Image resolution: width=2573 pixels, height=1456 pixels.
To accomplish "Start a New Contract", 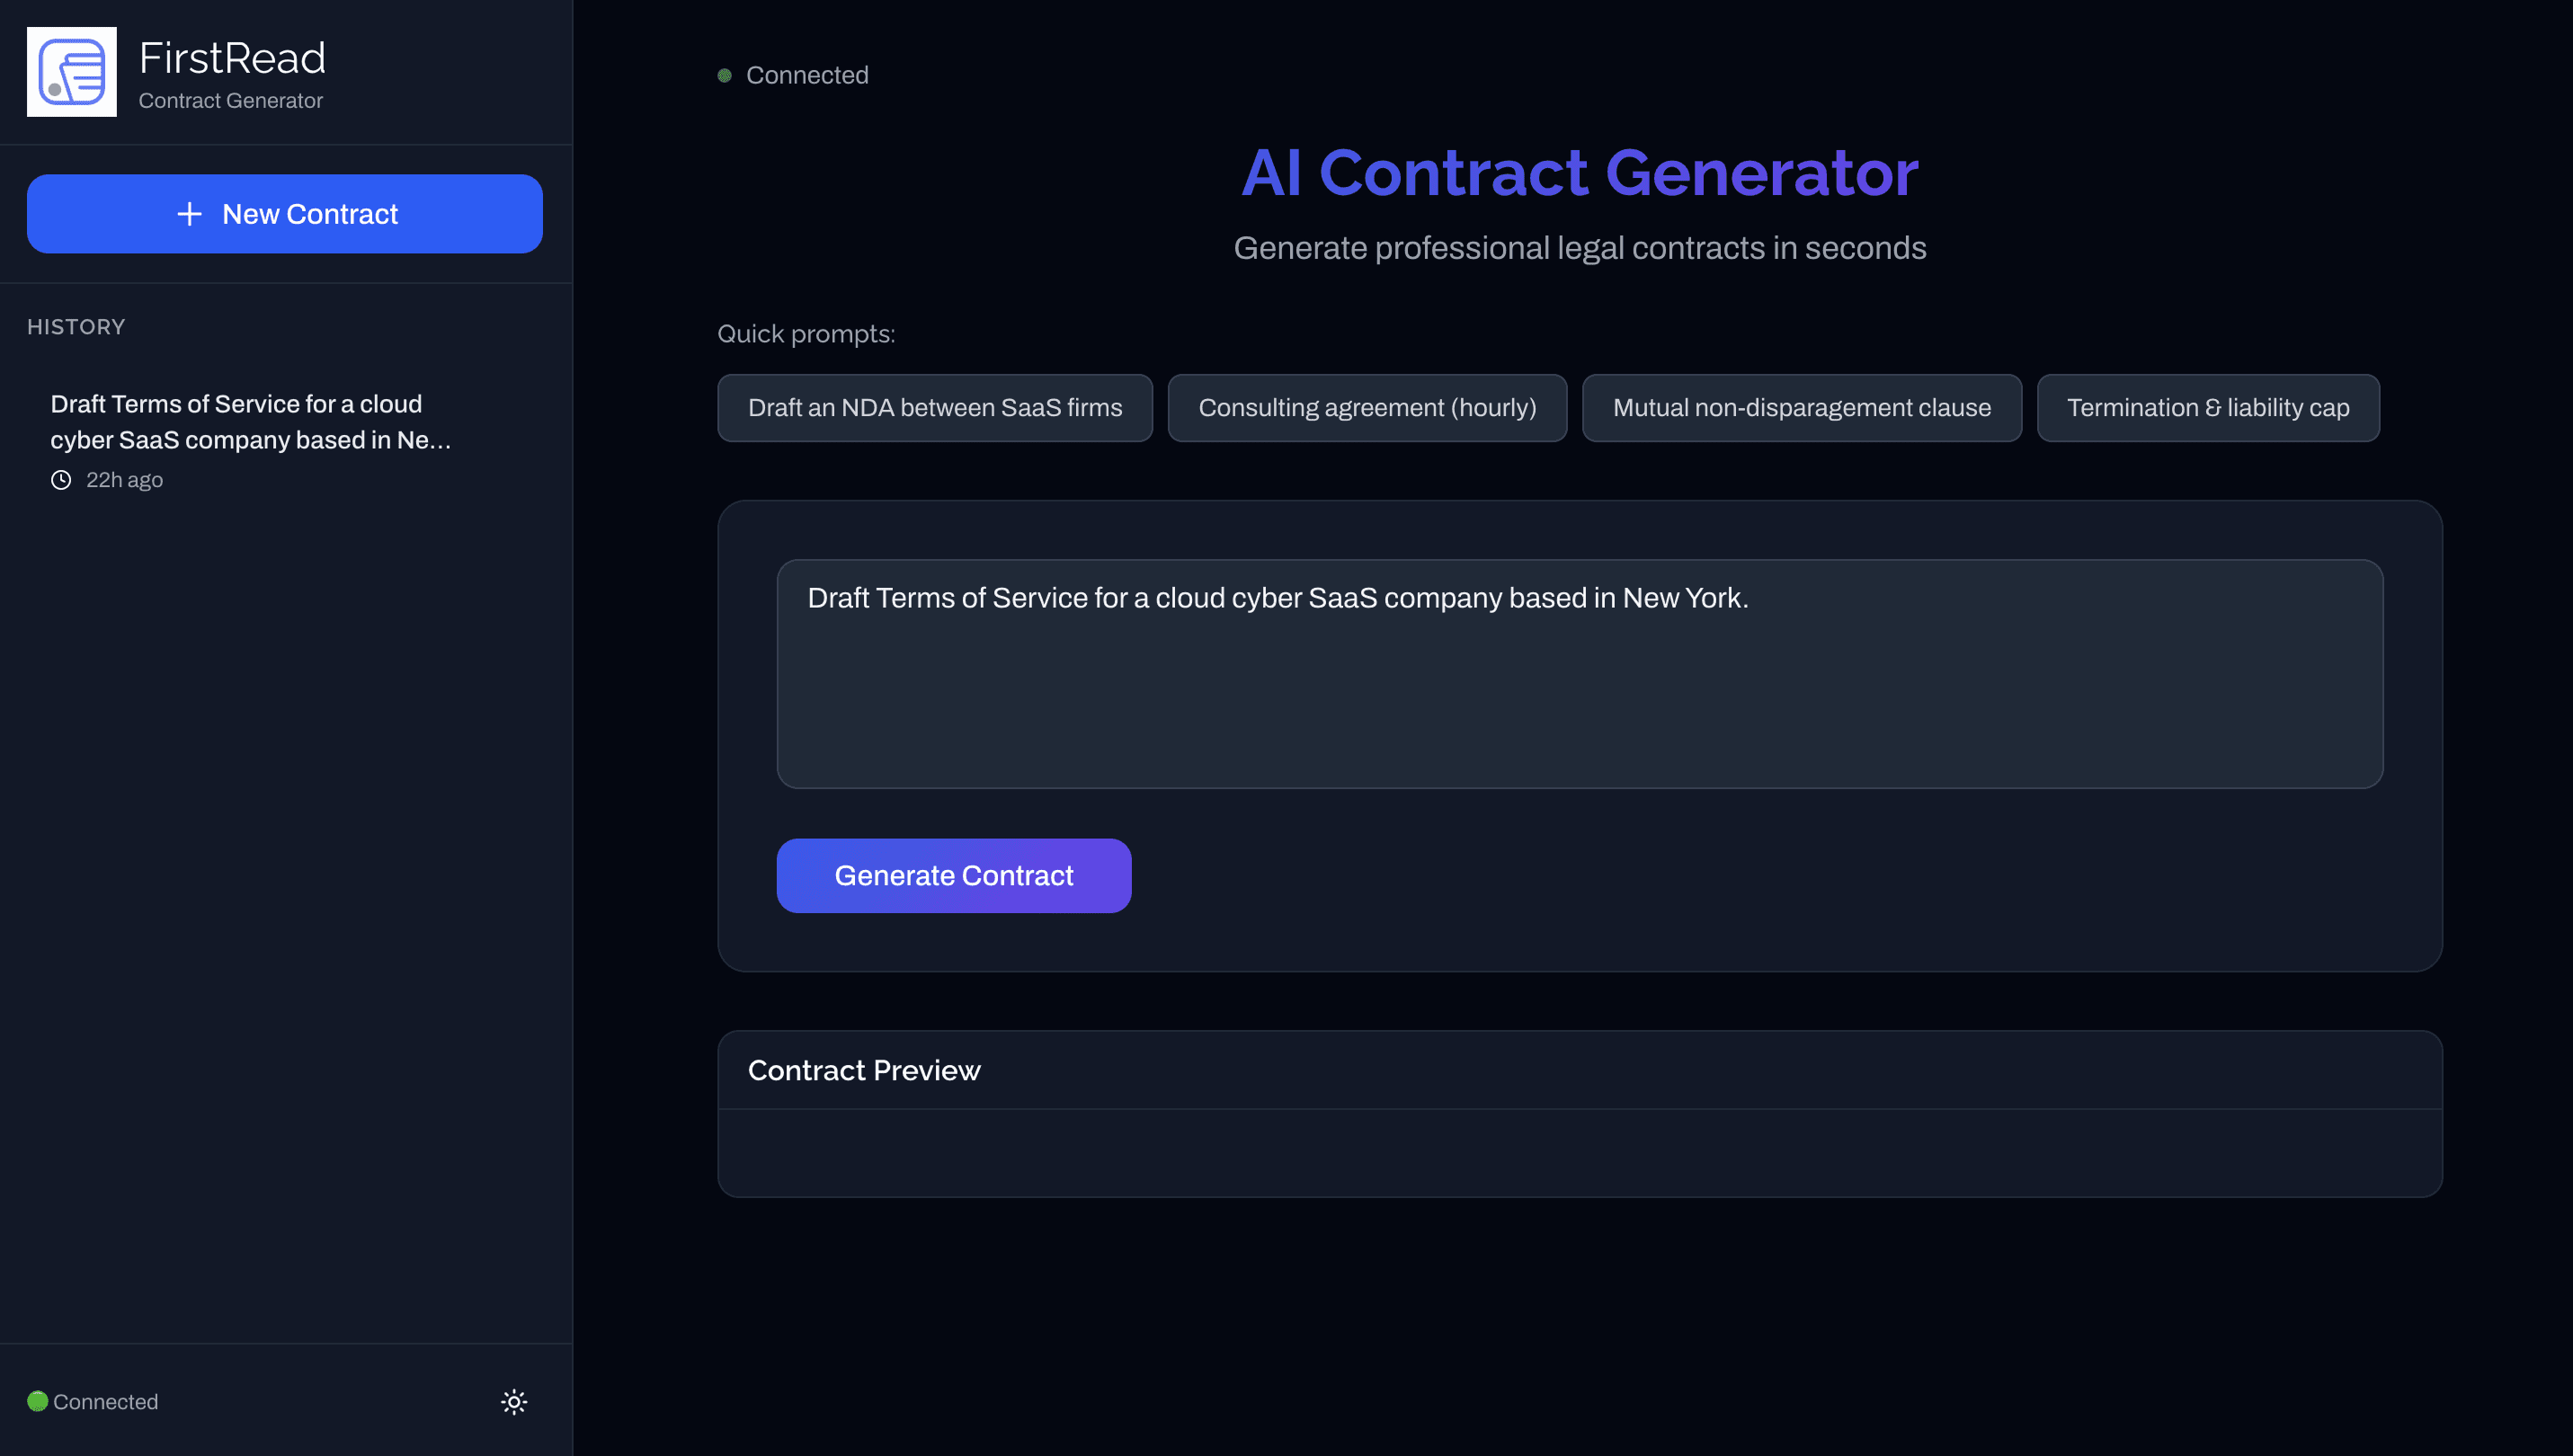I will [285, 214].
